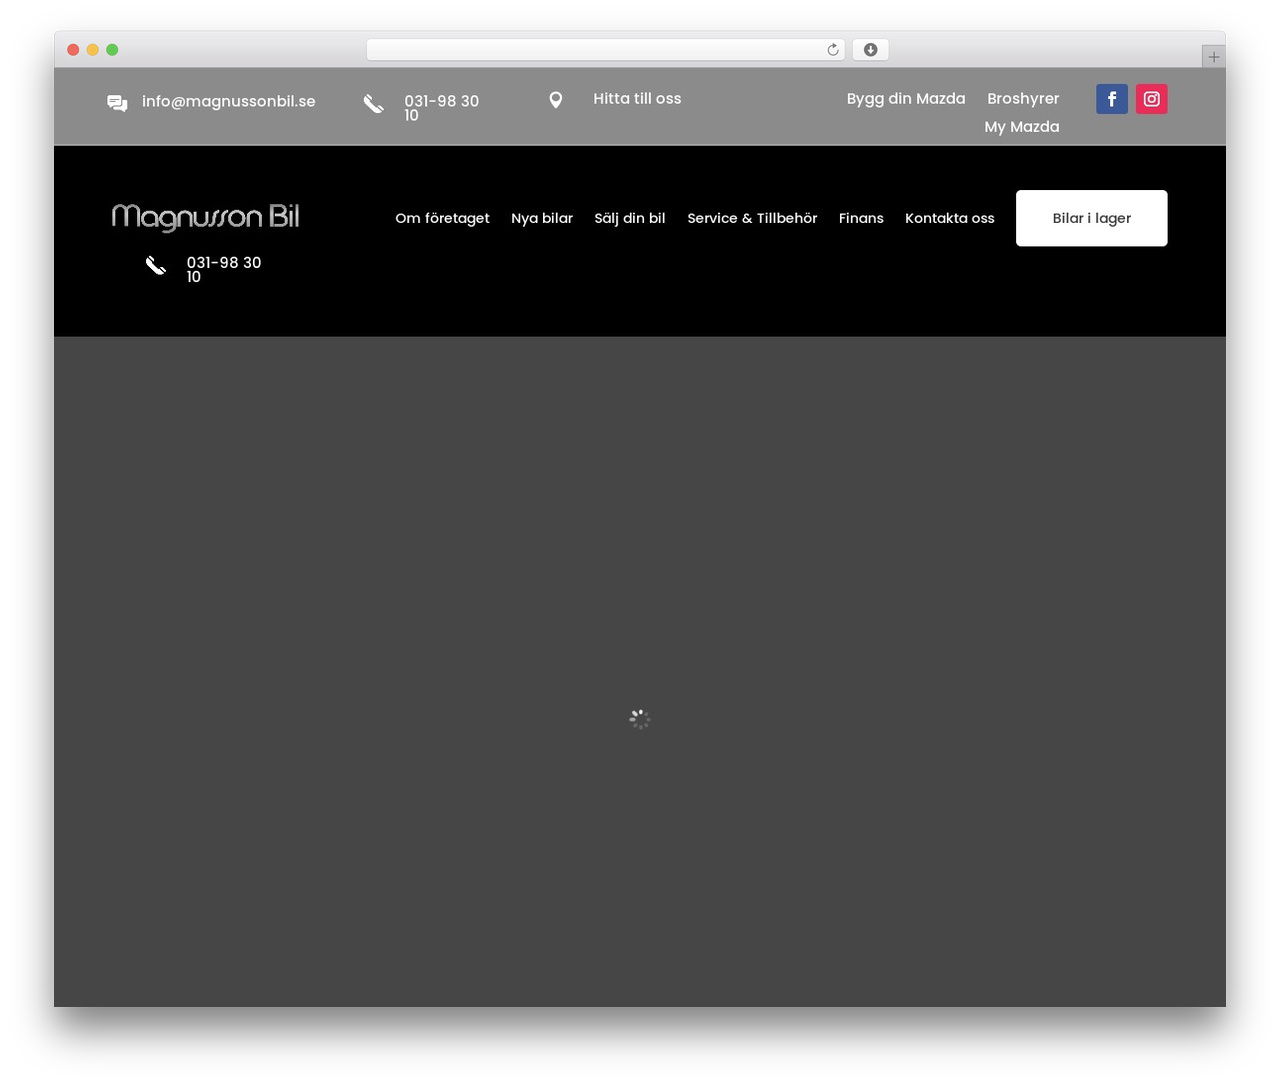
Task: Click the loading spinner in content area
Action: (640, 719)
